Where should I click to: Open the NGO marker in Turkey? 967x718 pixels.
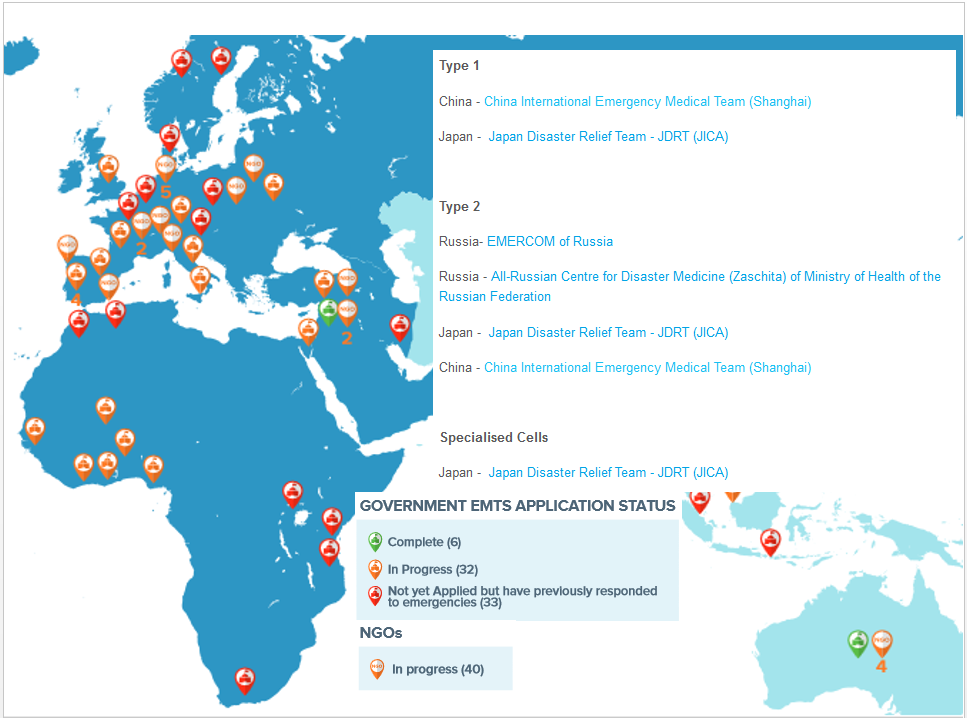click(347, 281)
